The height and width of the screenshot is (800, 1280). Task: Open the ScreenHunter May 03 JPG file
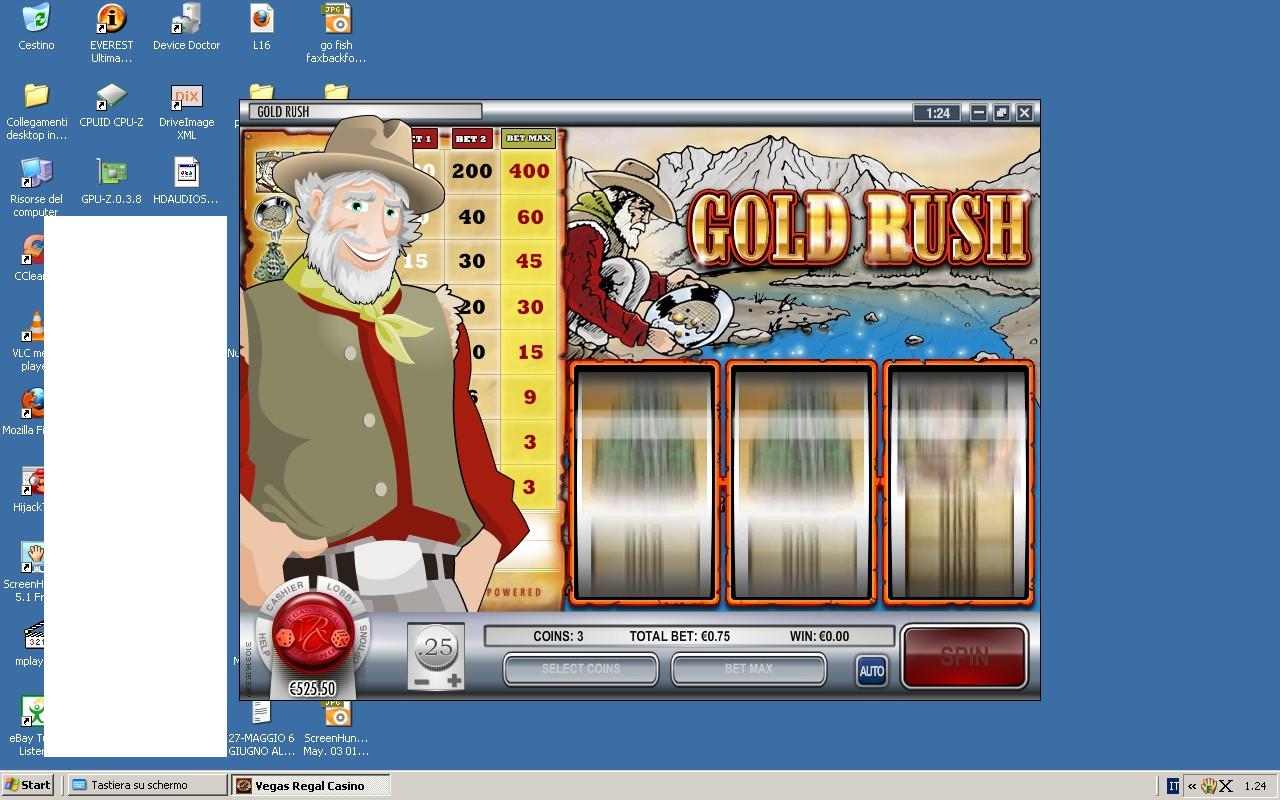tap(336, 728)
